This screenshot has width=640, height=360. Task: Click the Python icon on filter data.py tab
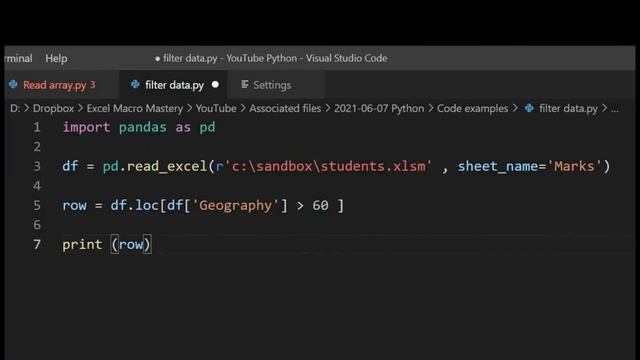click(135, 84)
